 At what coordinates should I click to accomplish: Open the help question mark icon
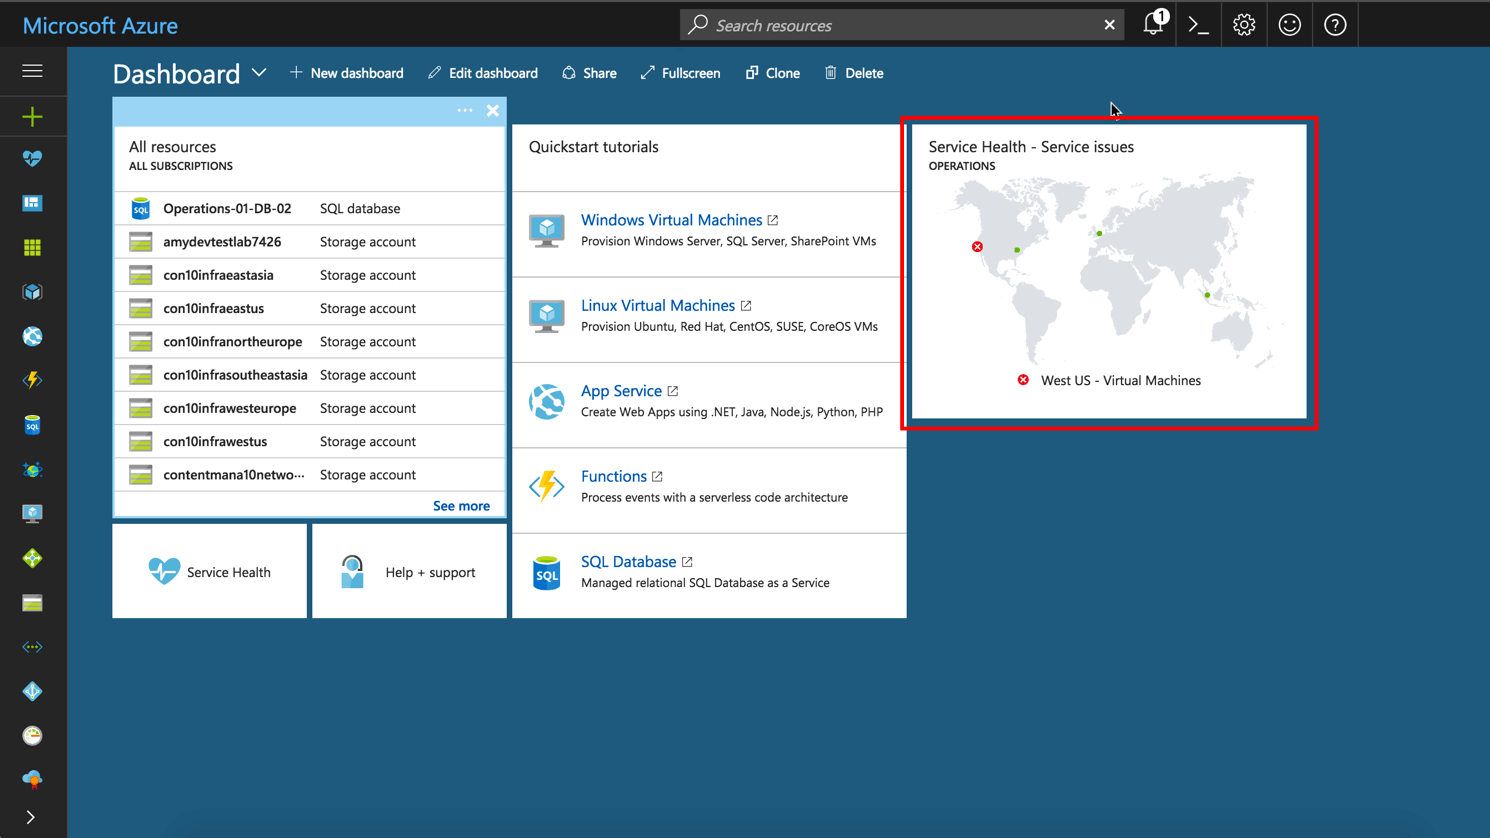click(1335, 25)
